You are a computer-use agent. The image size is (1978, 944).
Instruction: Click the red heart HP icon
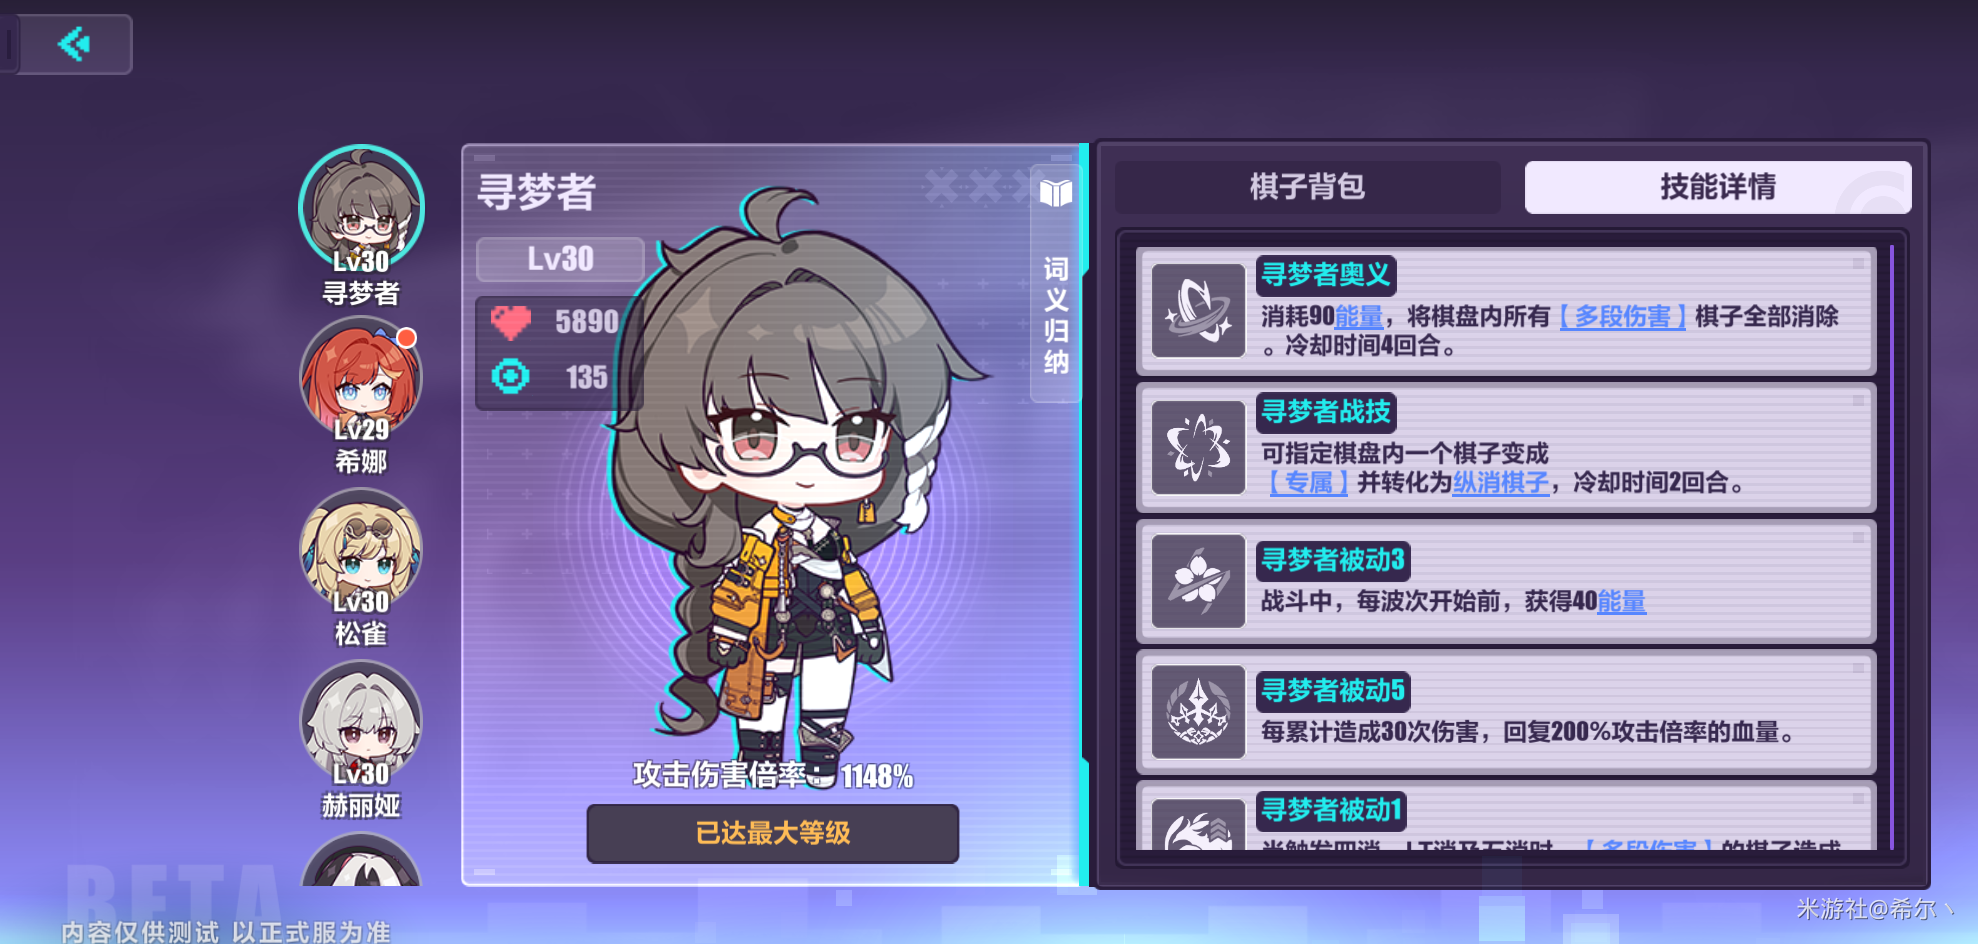pos(511,322)
